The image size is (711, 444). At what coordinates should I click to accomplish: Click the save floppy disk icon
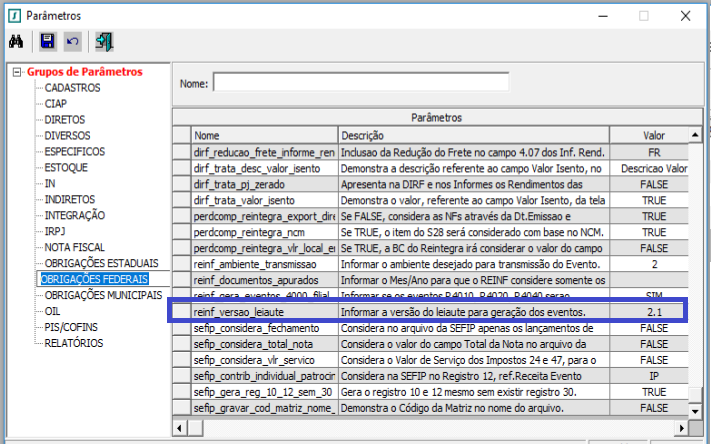click(x=47, y=42)
